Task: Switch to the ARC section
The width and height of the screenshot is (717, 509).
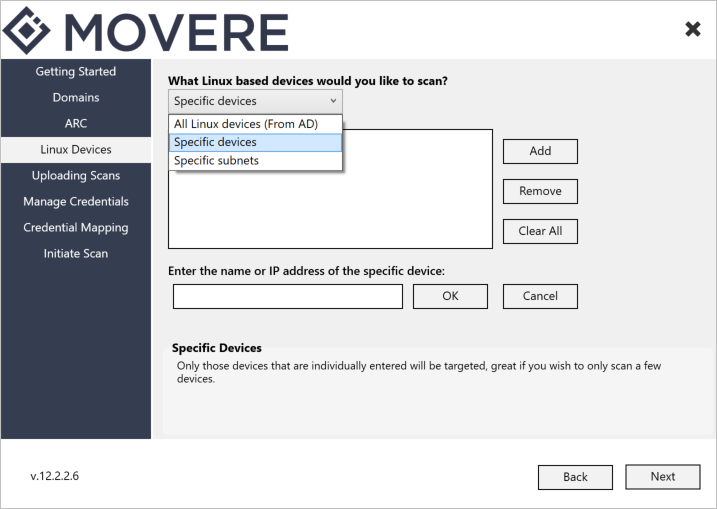Action: click(76, 123)
